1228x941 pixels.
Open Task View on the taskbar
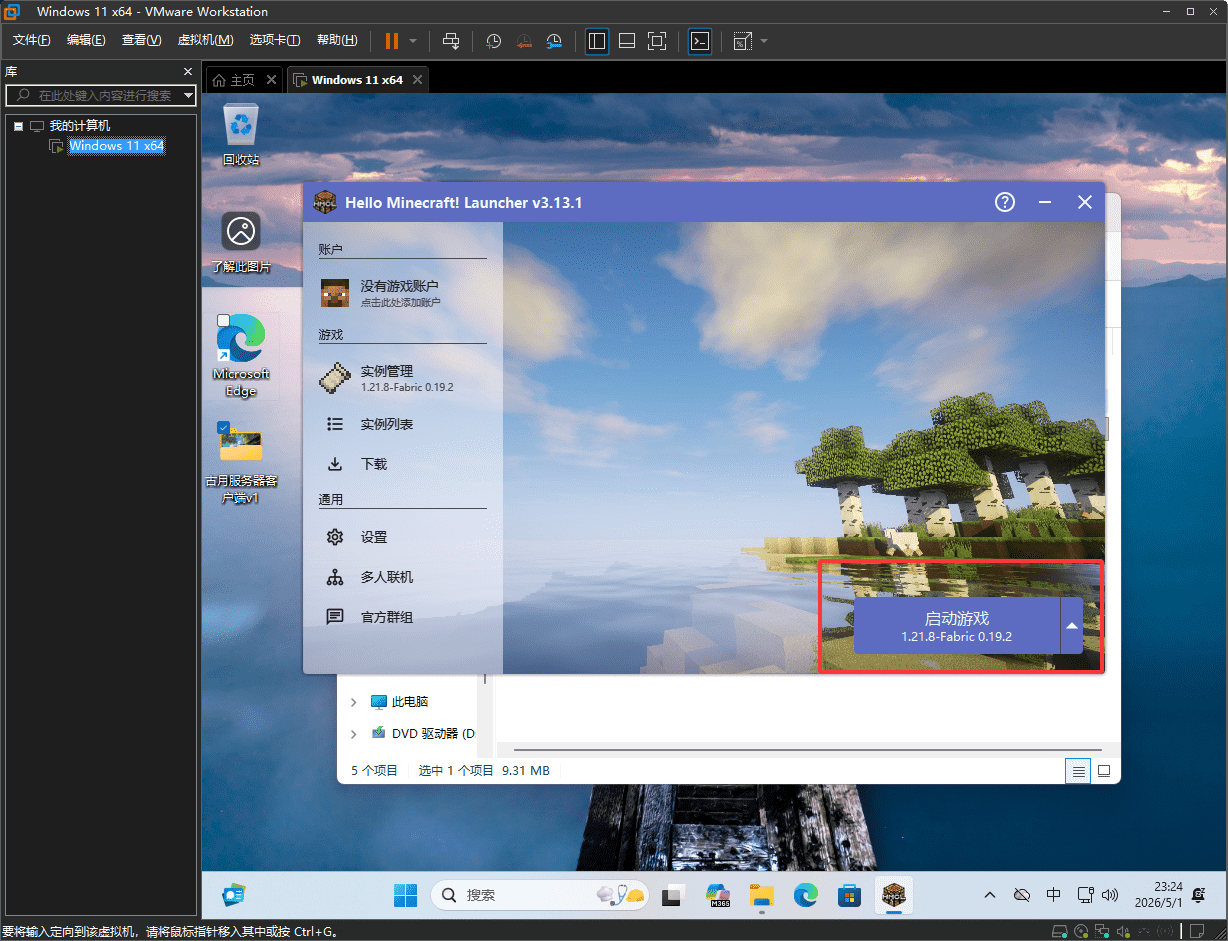[x=673, y=895]
